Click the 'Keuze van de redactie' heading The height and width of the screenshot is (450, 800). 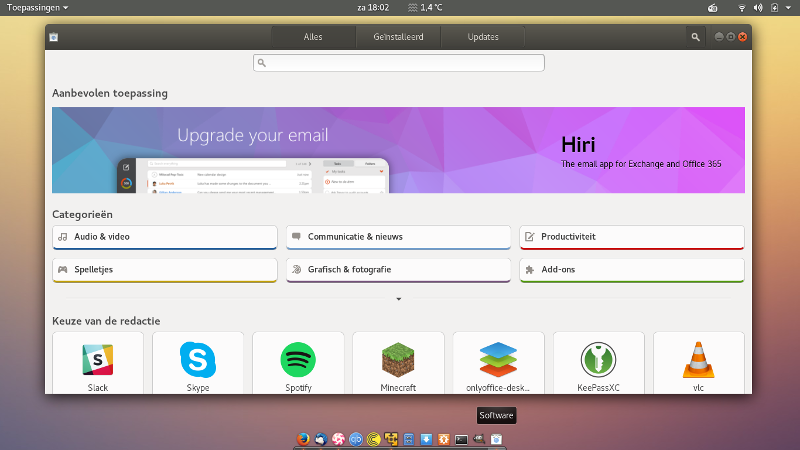coord(106,321)
